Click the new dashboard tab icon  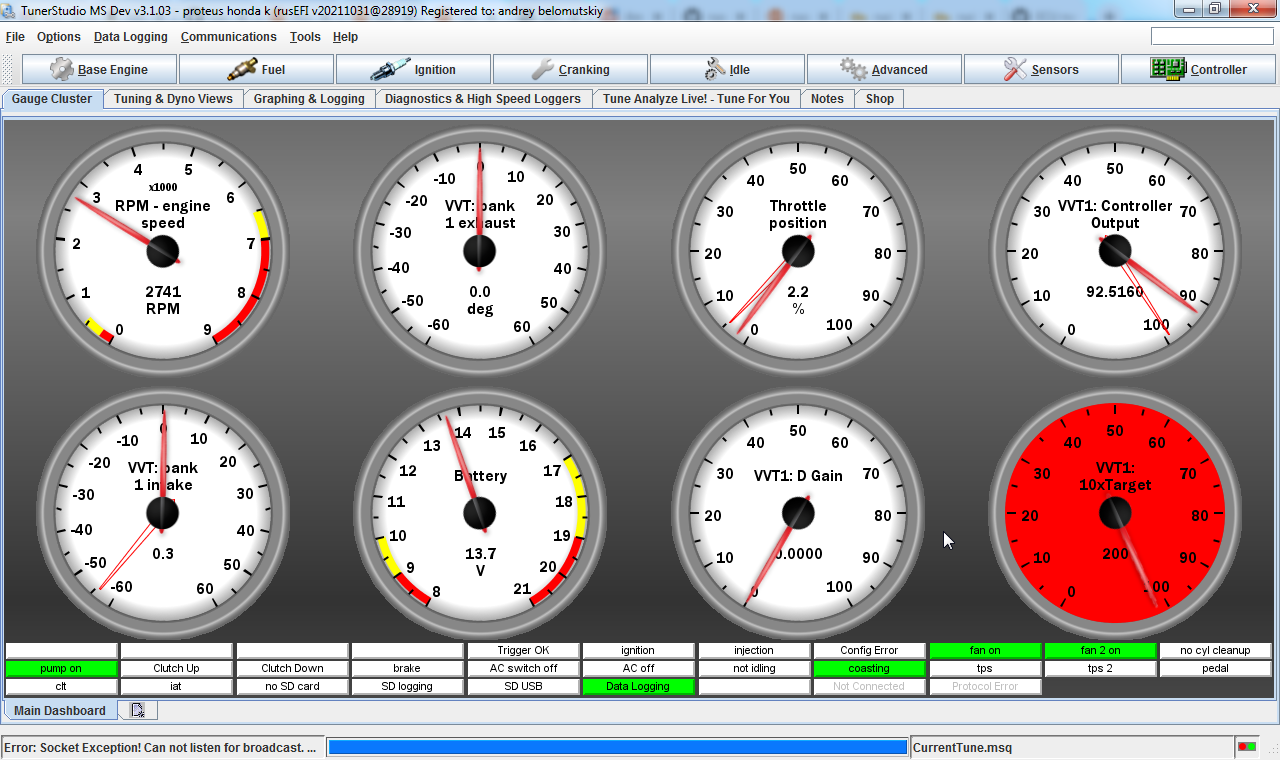(x=137, y=711)
